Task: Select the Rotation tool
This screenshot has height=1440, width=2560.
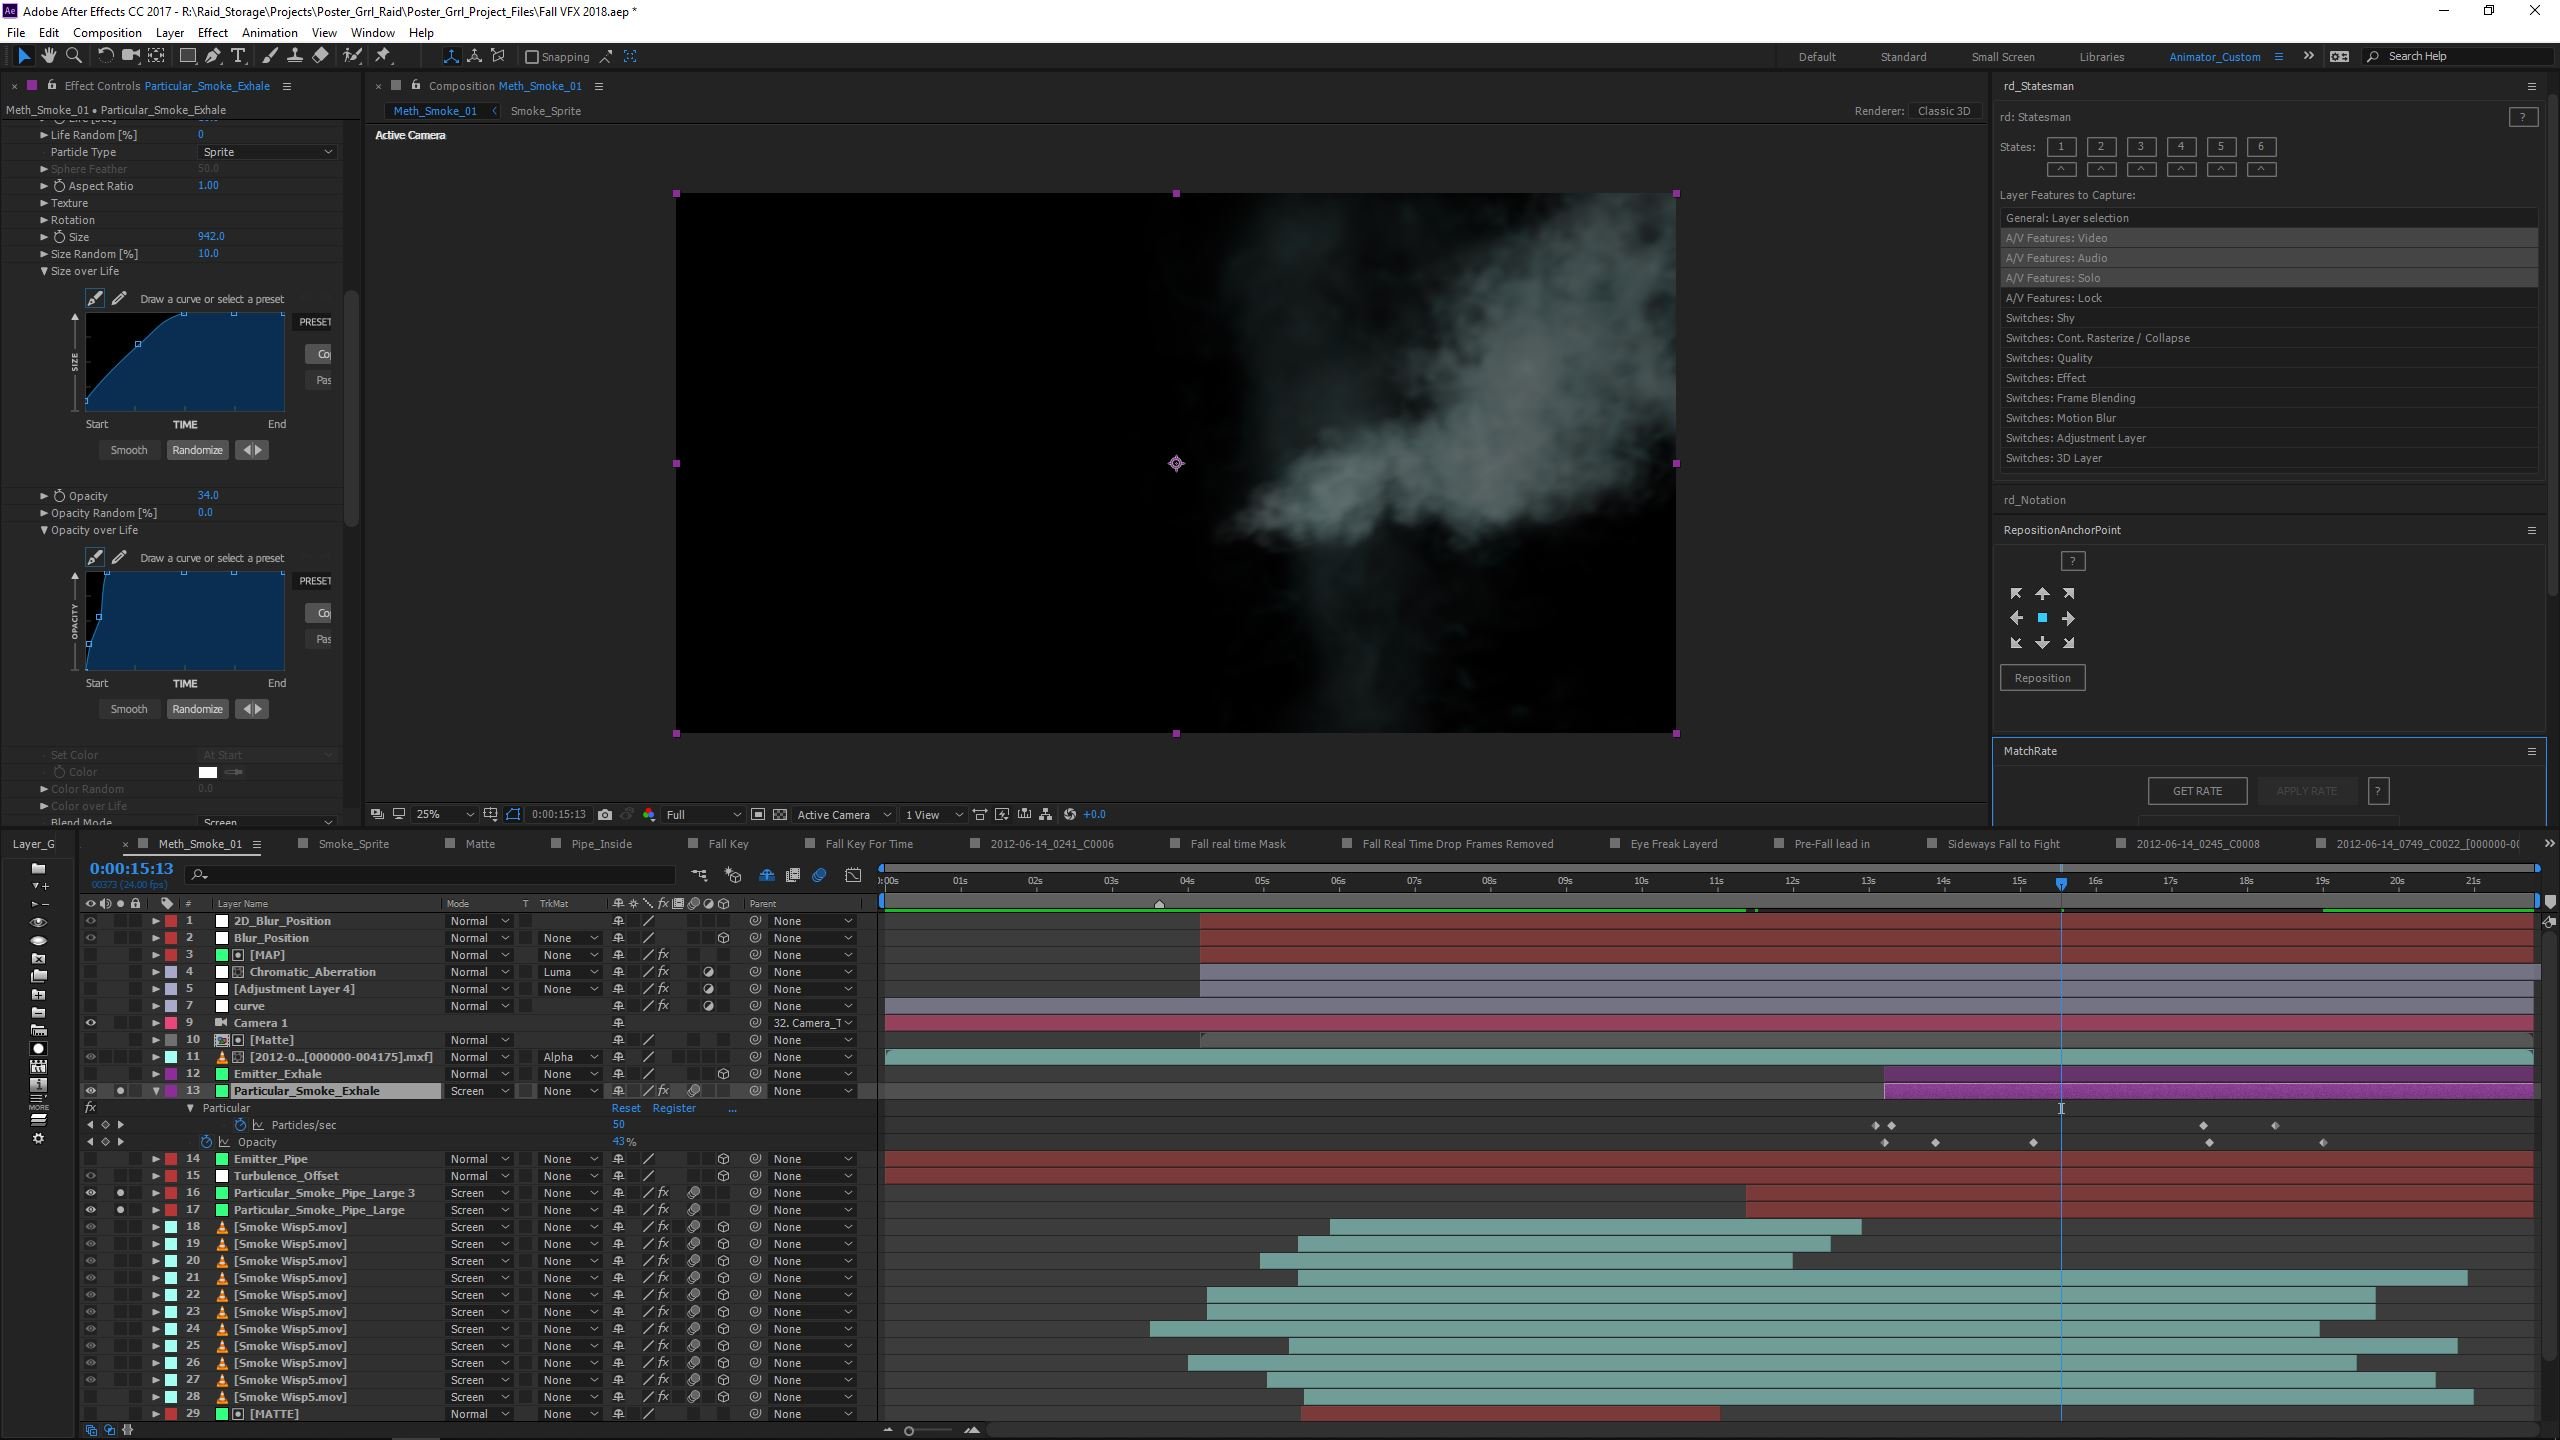Action: (x=105, y=56)
